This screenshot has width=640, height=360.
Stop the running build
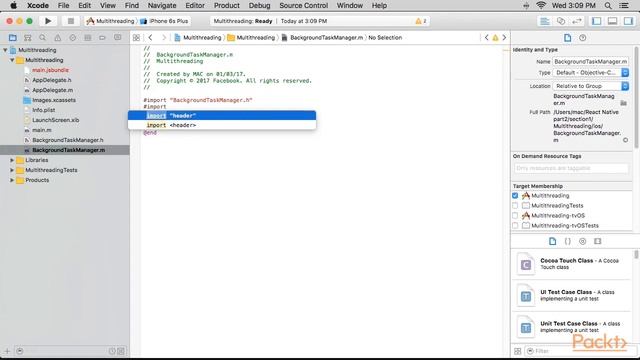[71, 21]
